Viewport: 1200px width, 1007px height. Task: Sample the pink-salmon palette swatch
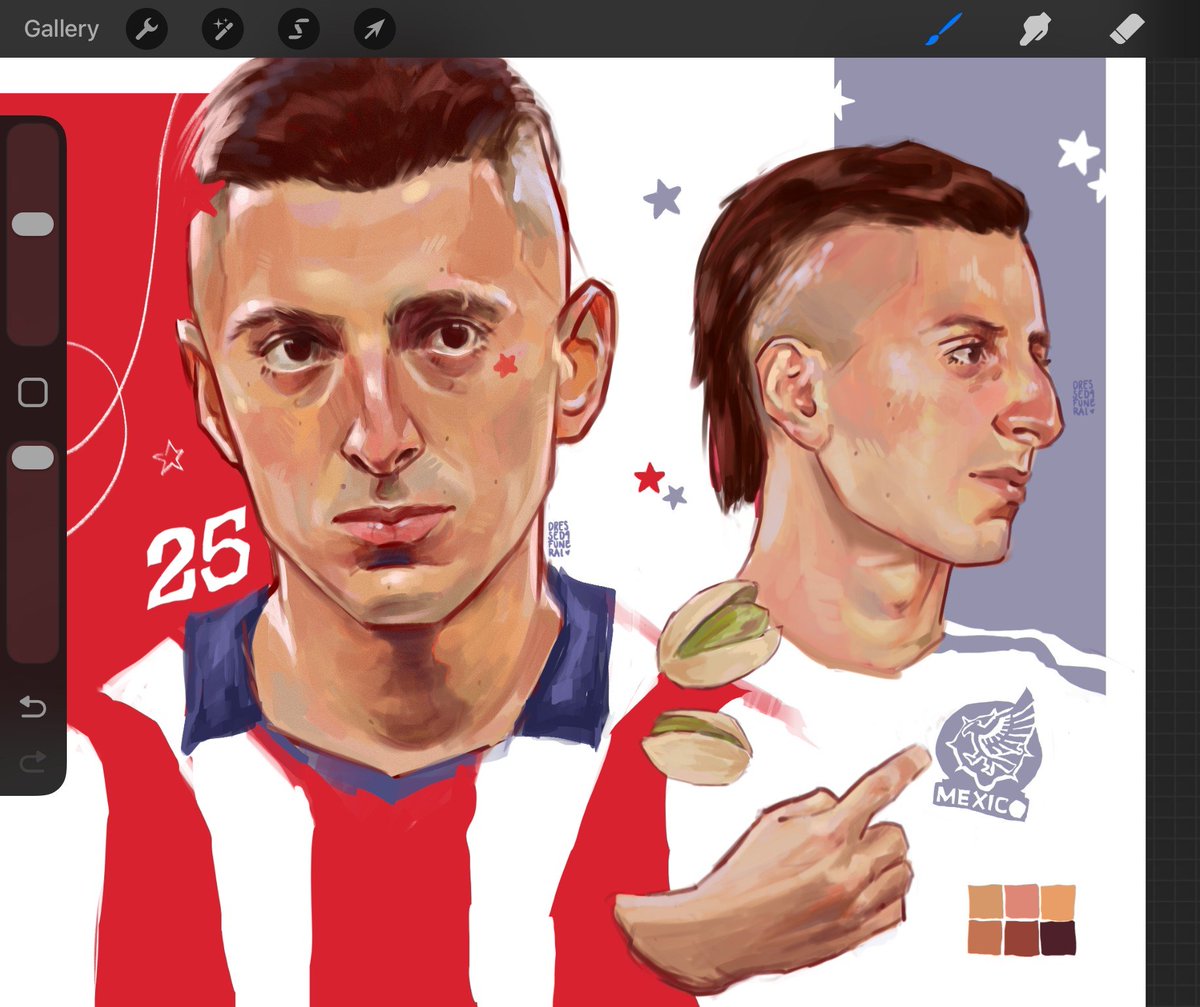click(1021, 901)
